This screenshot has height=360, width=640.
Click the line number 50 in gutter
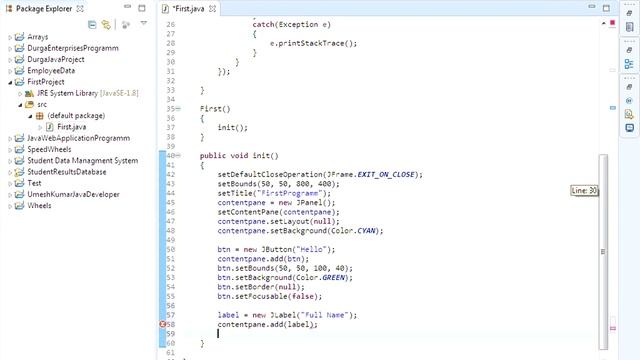click(x=171, y=249)
